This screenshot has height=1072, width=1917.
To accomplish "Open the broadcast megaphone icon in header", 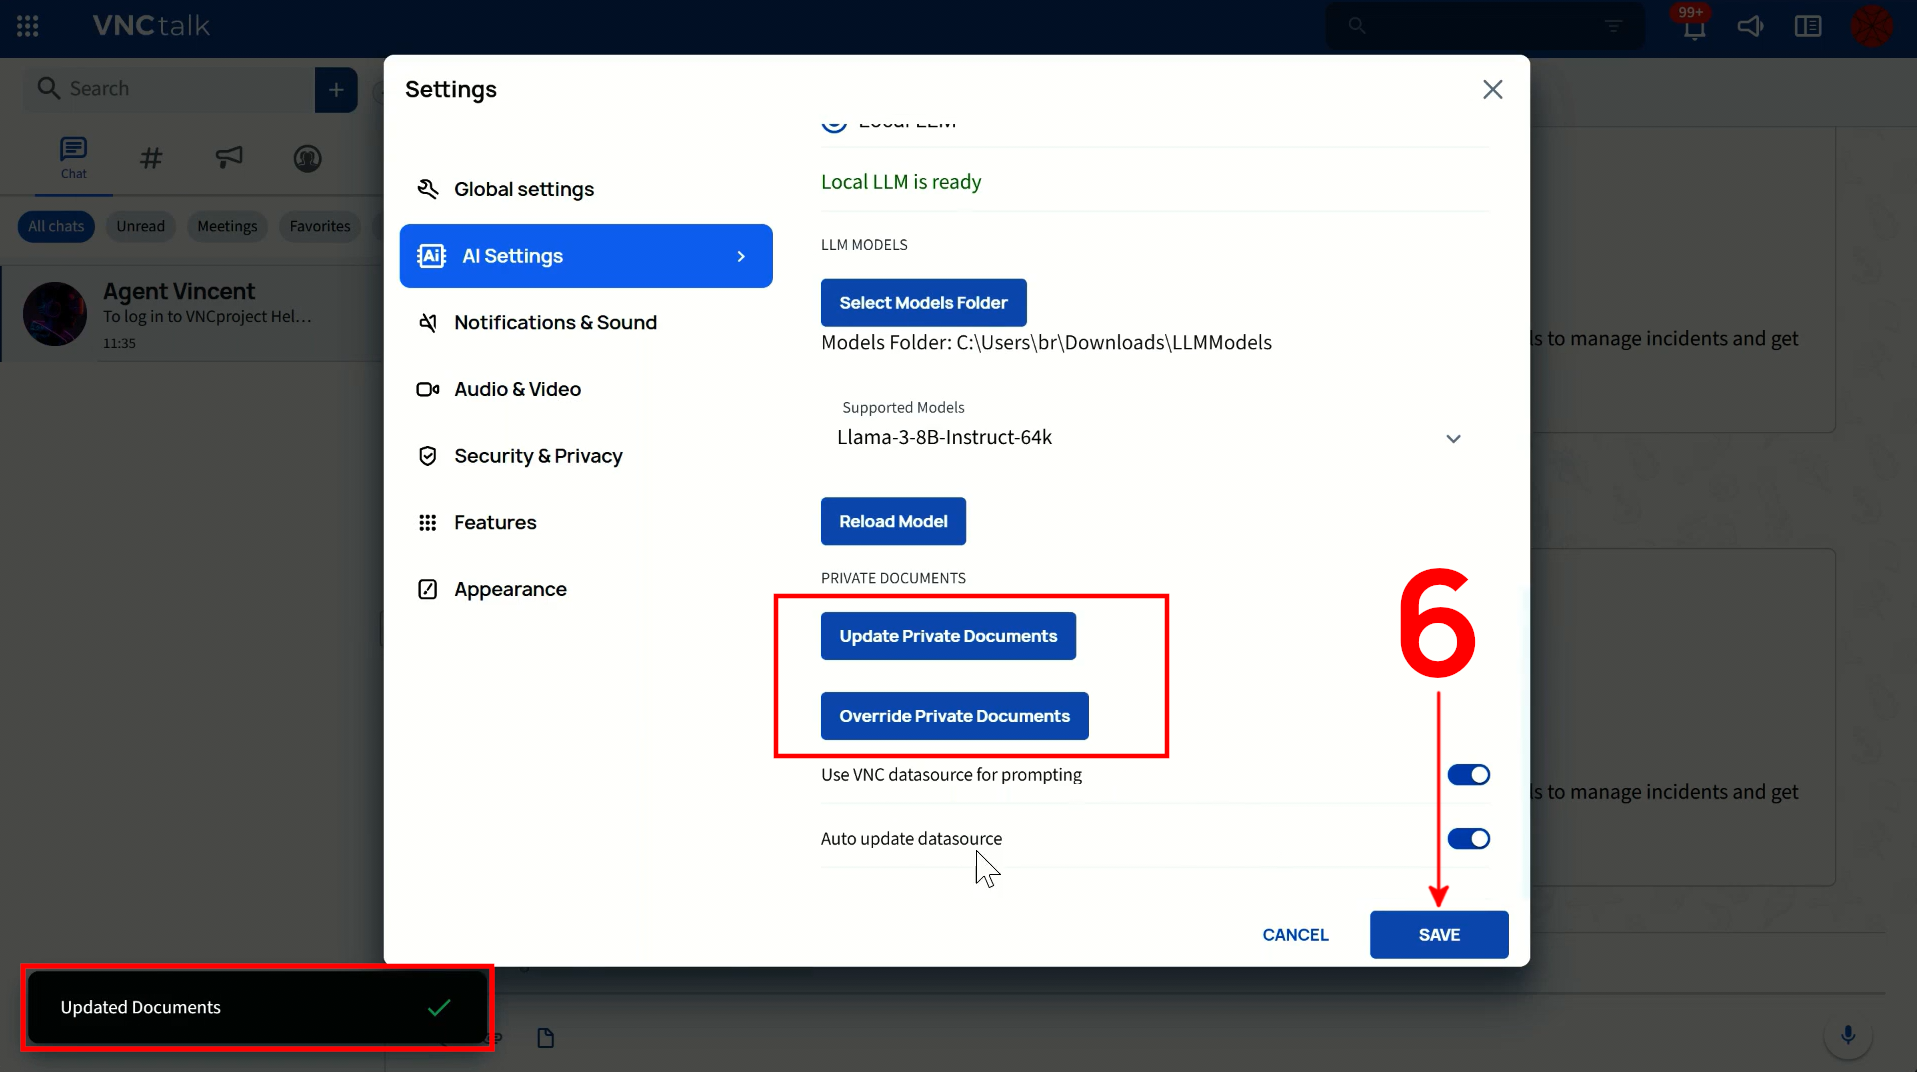I will (x=1750, y=27).
